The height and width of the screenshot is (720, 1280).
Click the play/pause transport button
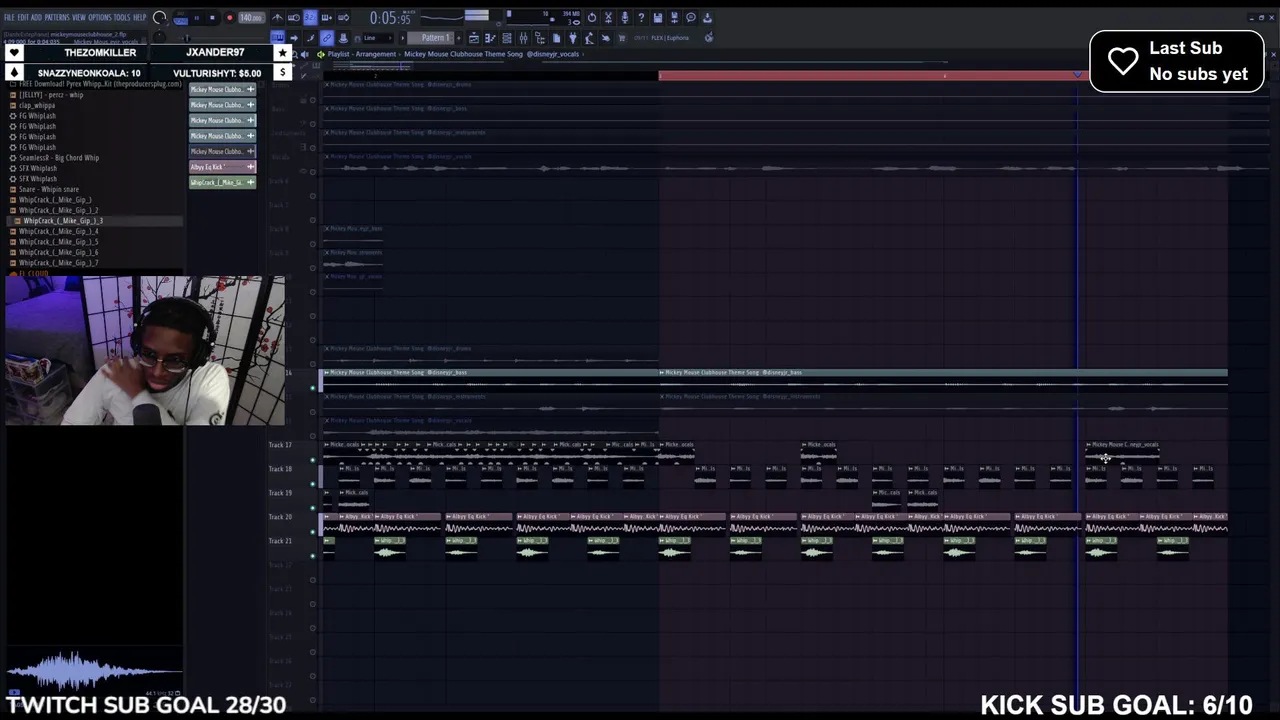coord(197,18)
